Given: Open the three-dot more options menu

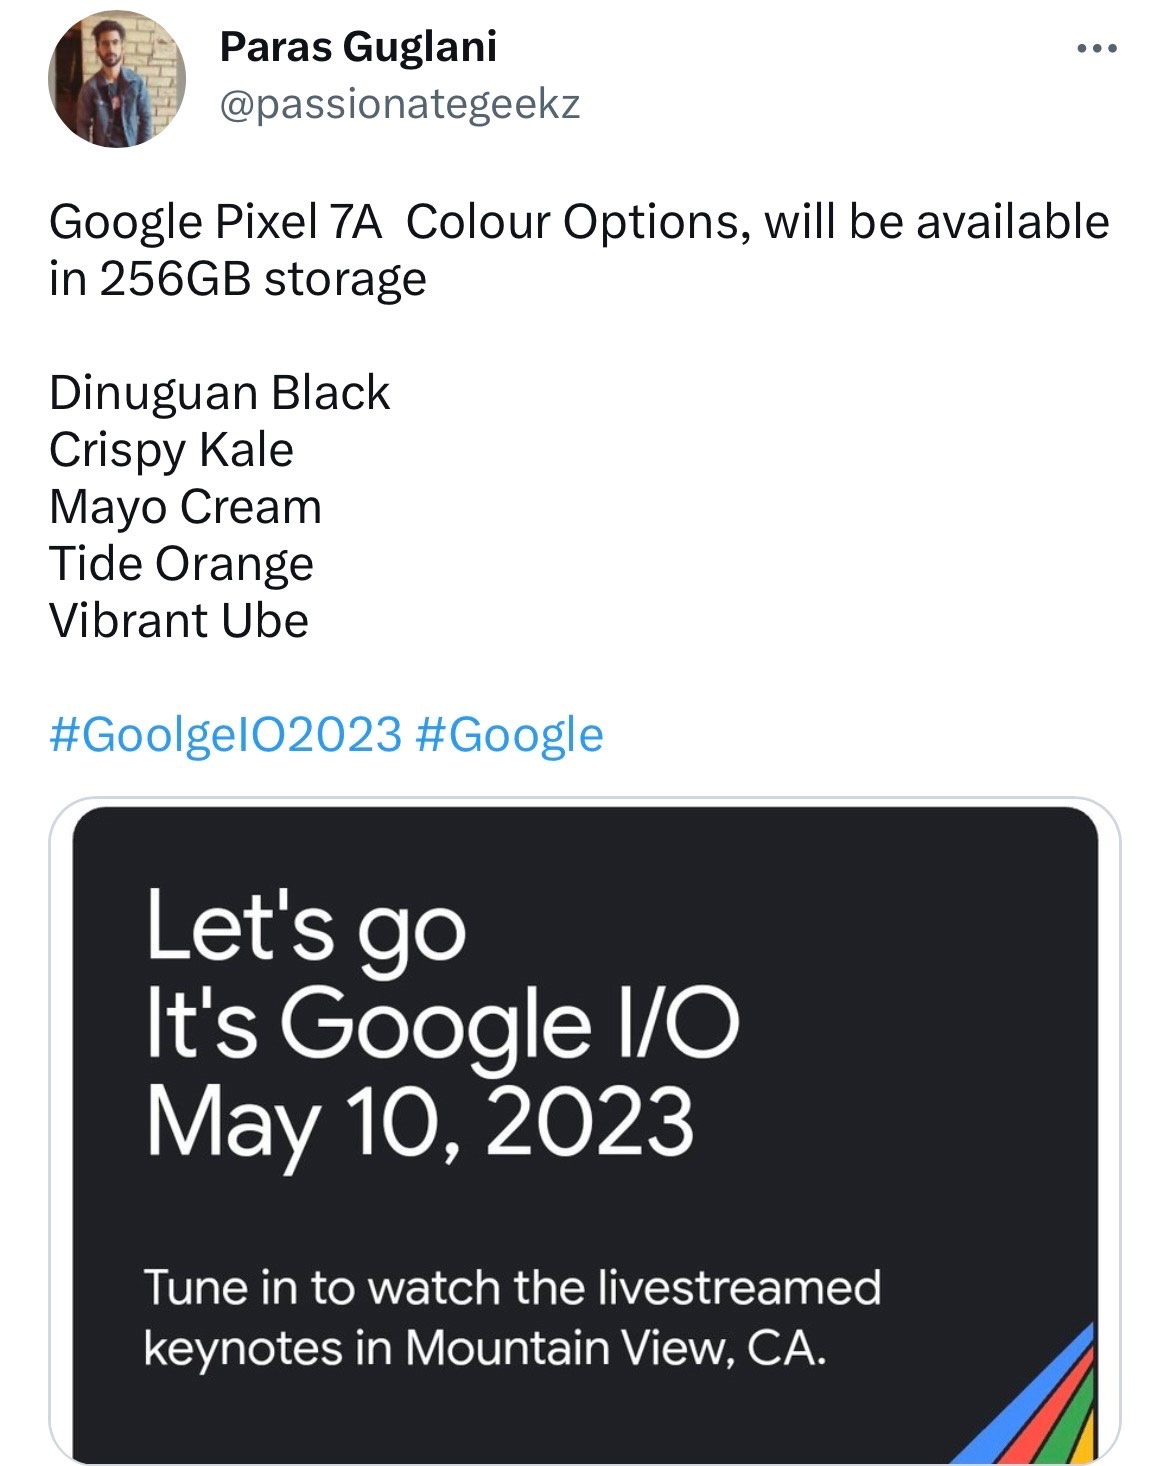Looking at the screenshot, I should [x=1096, y=49].
